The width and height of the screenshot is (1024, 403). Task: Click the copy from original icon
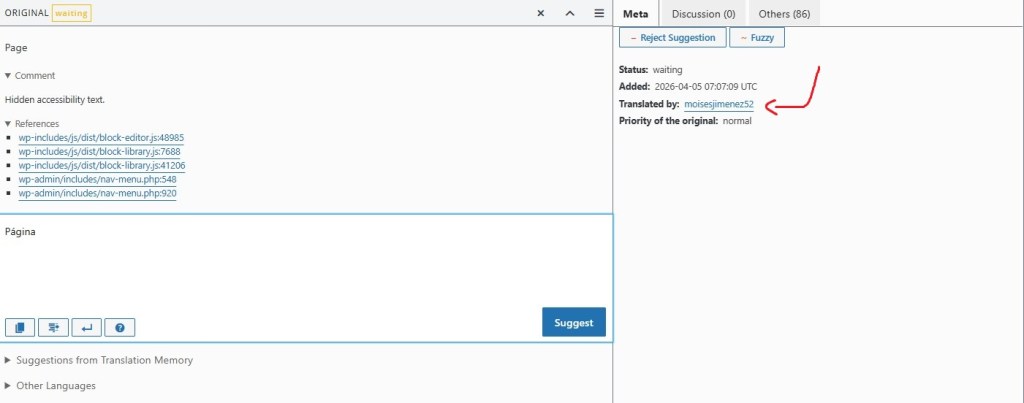click(20, 327)
